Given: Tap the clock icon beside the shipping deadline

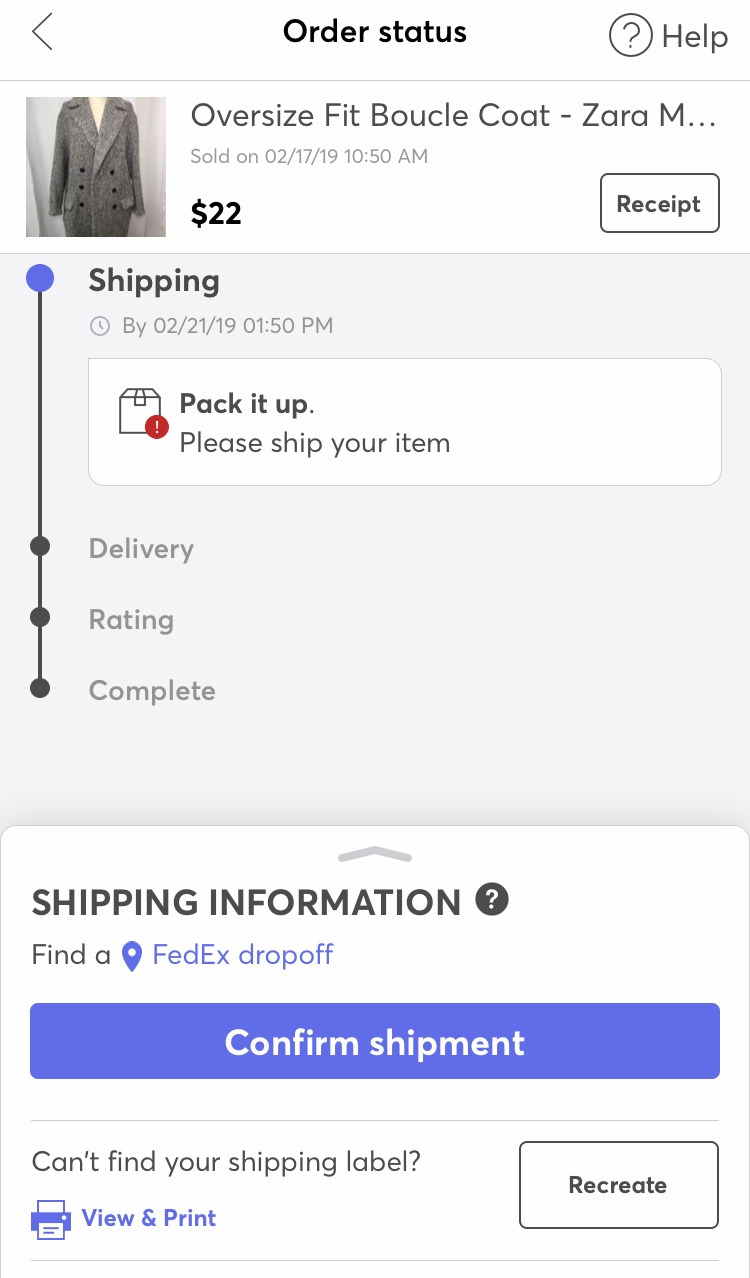Looking at the screenshot, I should click(x=99, y=326).
